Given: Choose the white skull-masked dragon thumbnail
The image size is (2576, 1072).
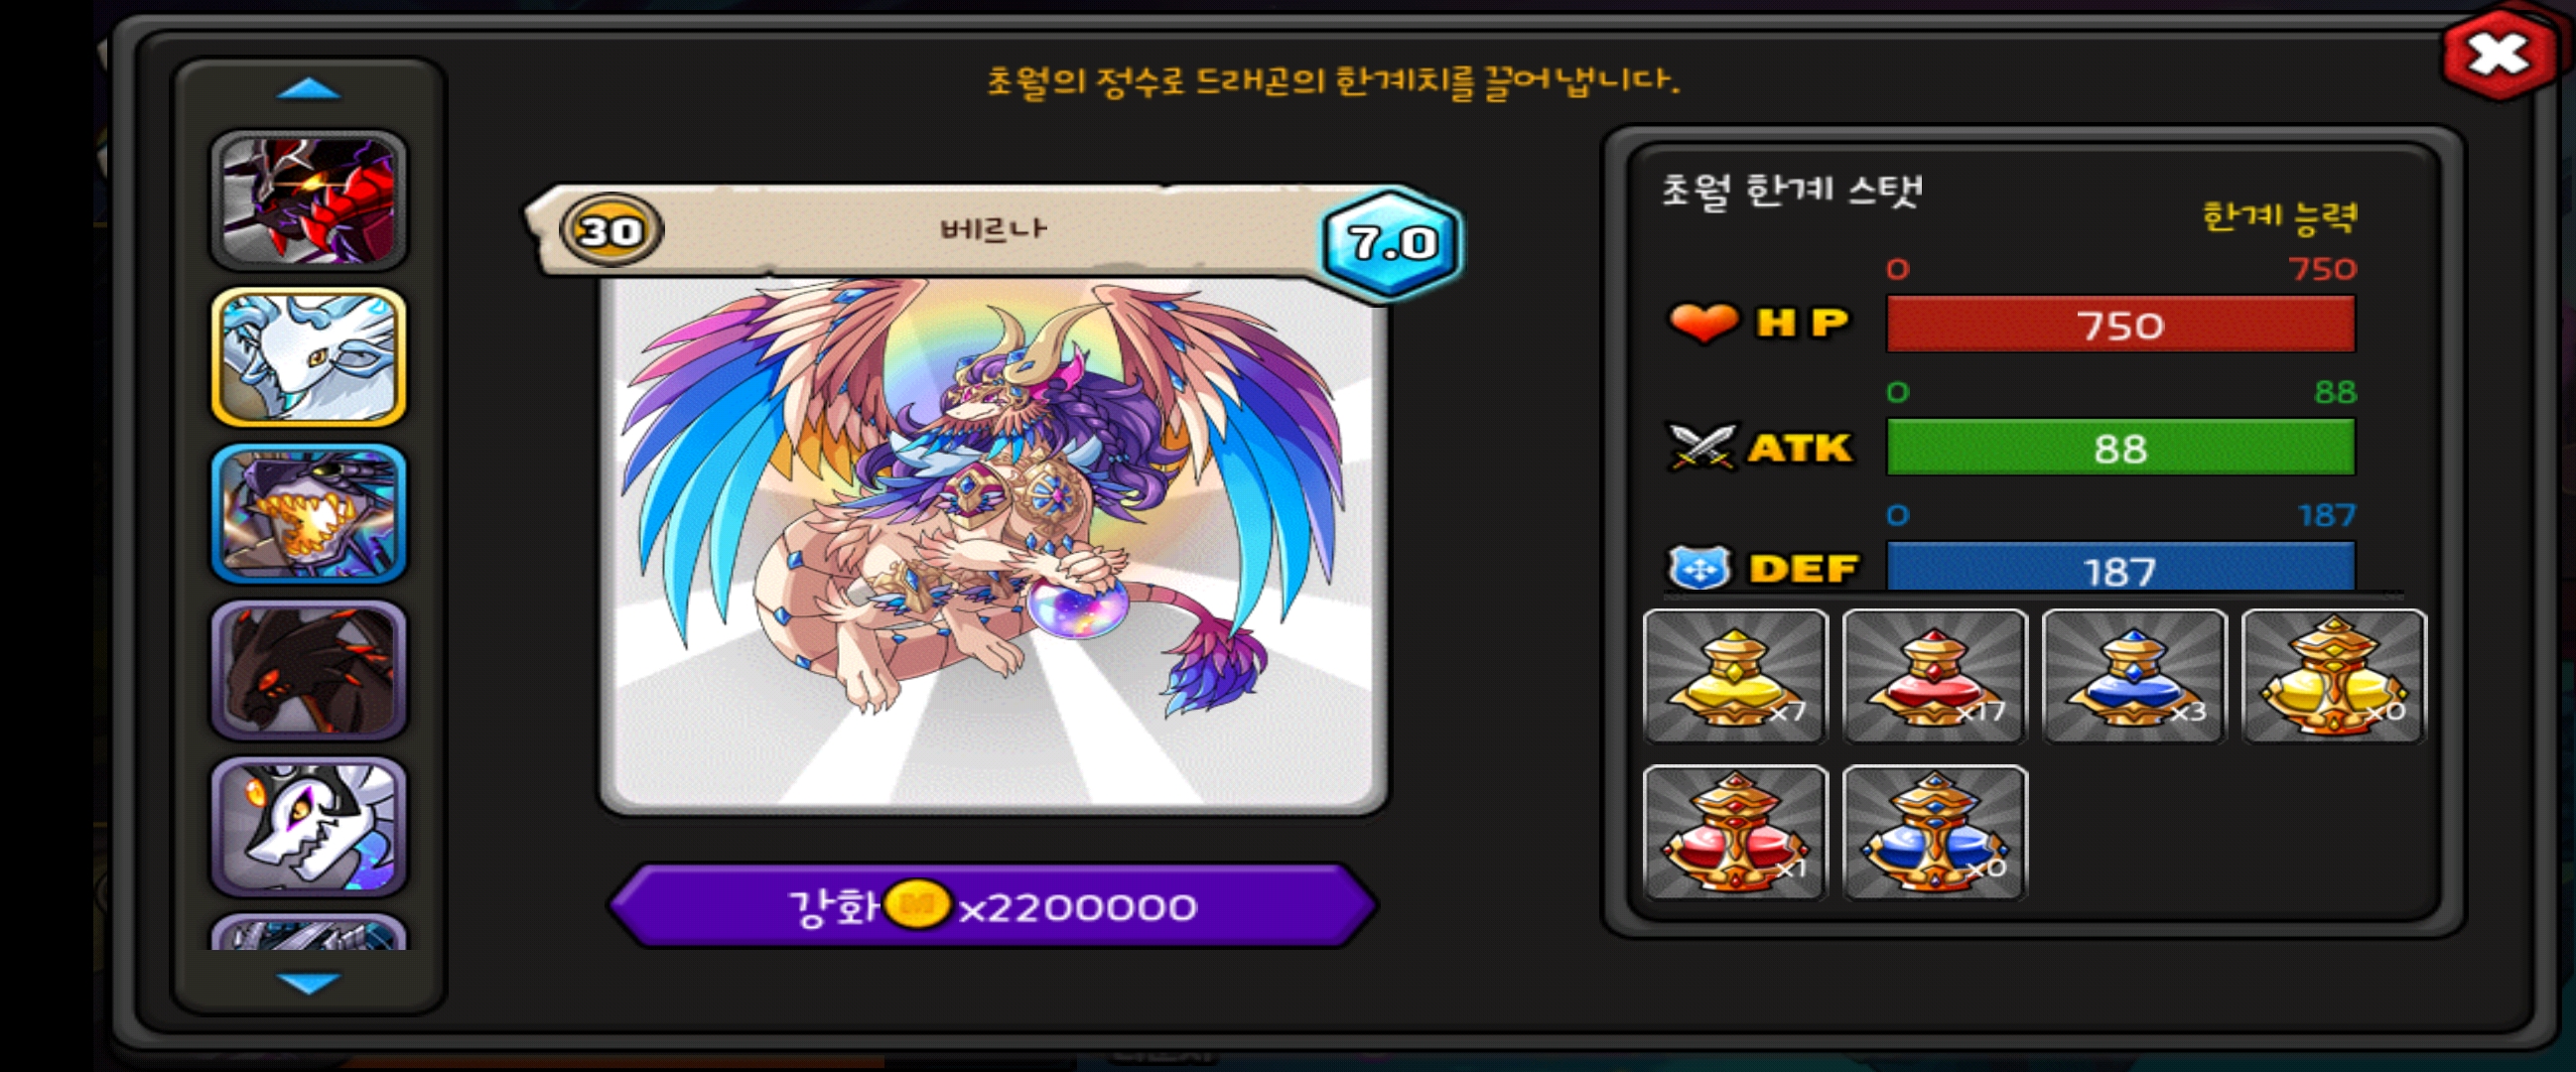Looking at the screenshot, I should pyautogui.click(x=308, y=826).
